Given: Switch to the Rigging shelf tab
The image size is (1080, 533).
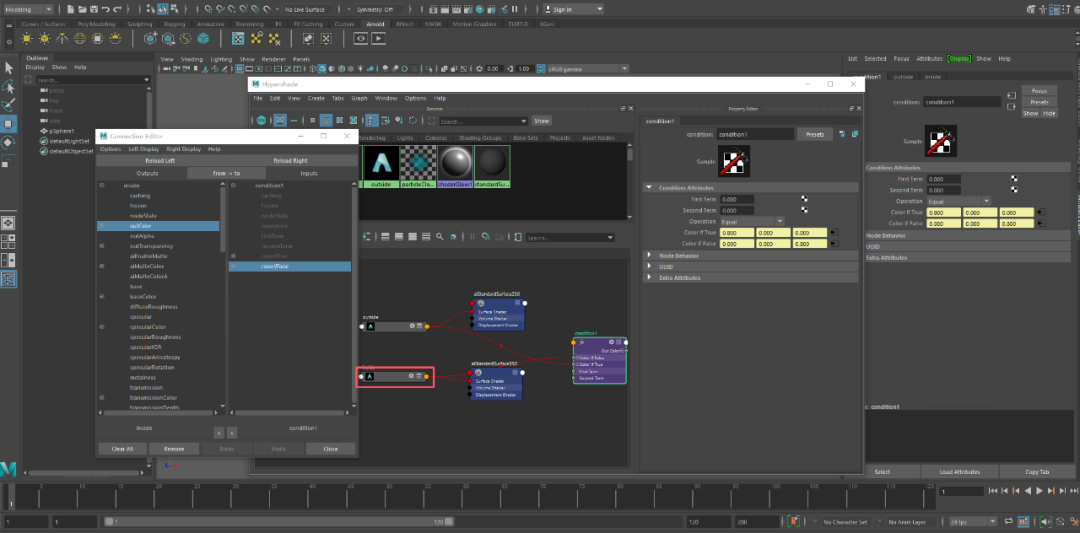Looking at the screenshot, I should (x=174, y=23).
